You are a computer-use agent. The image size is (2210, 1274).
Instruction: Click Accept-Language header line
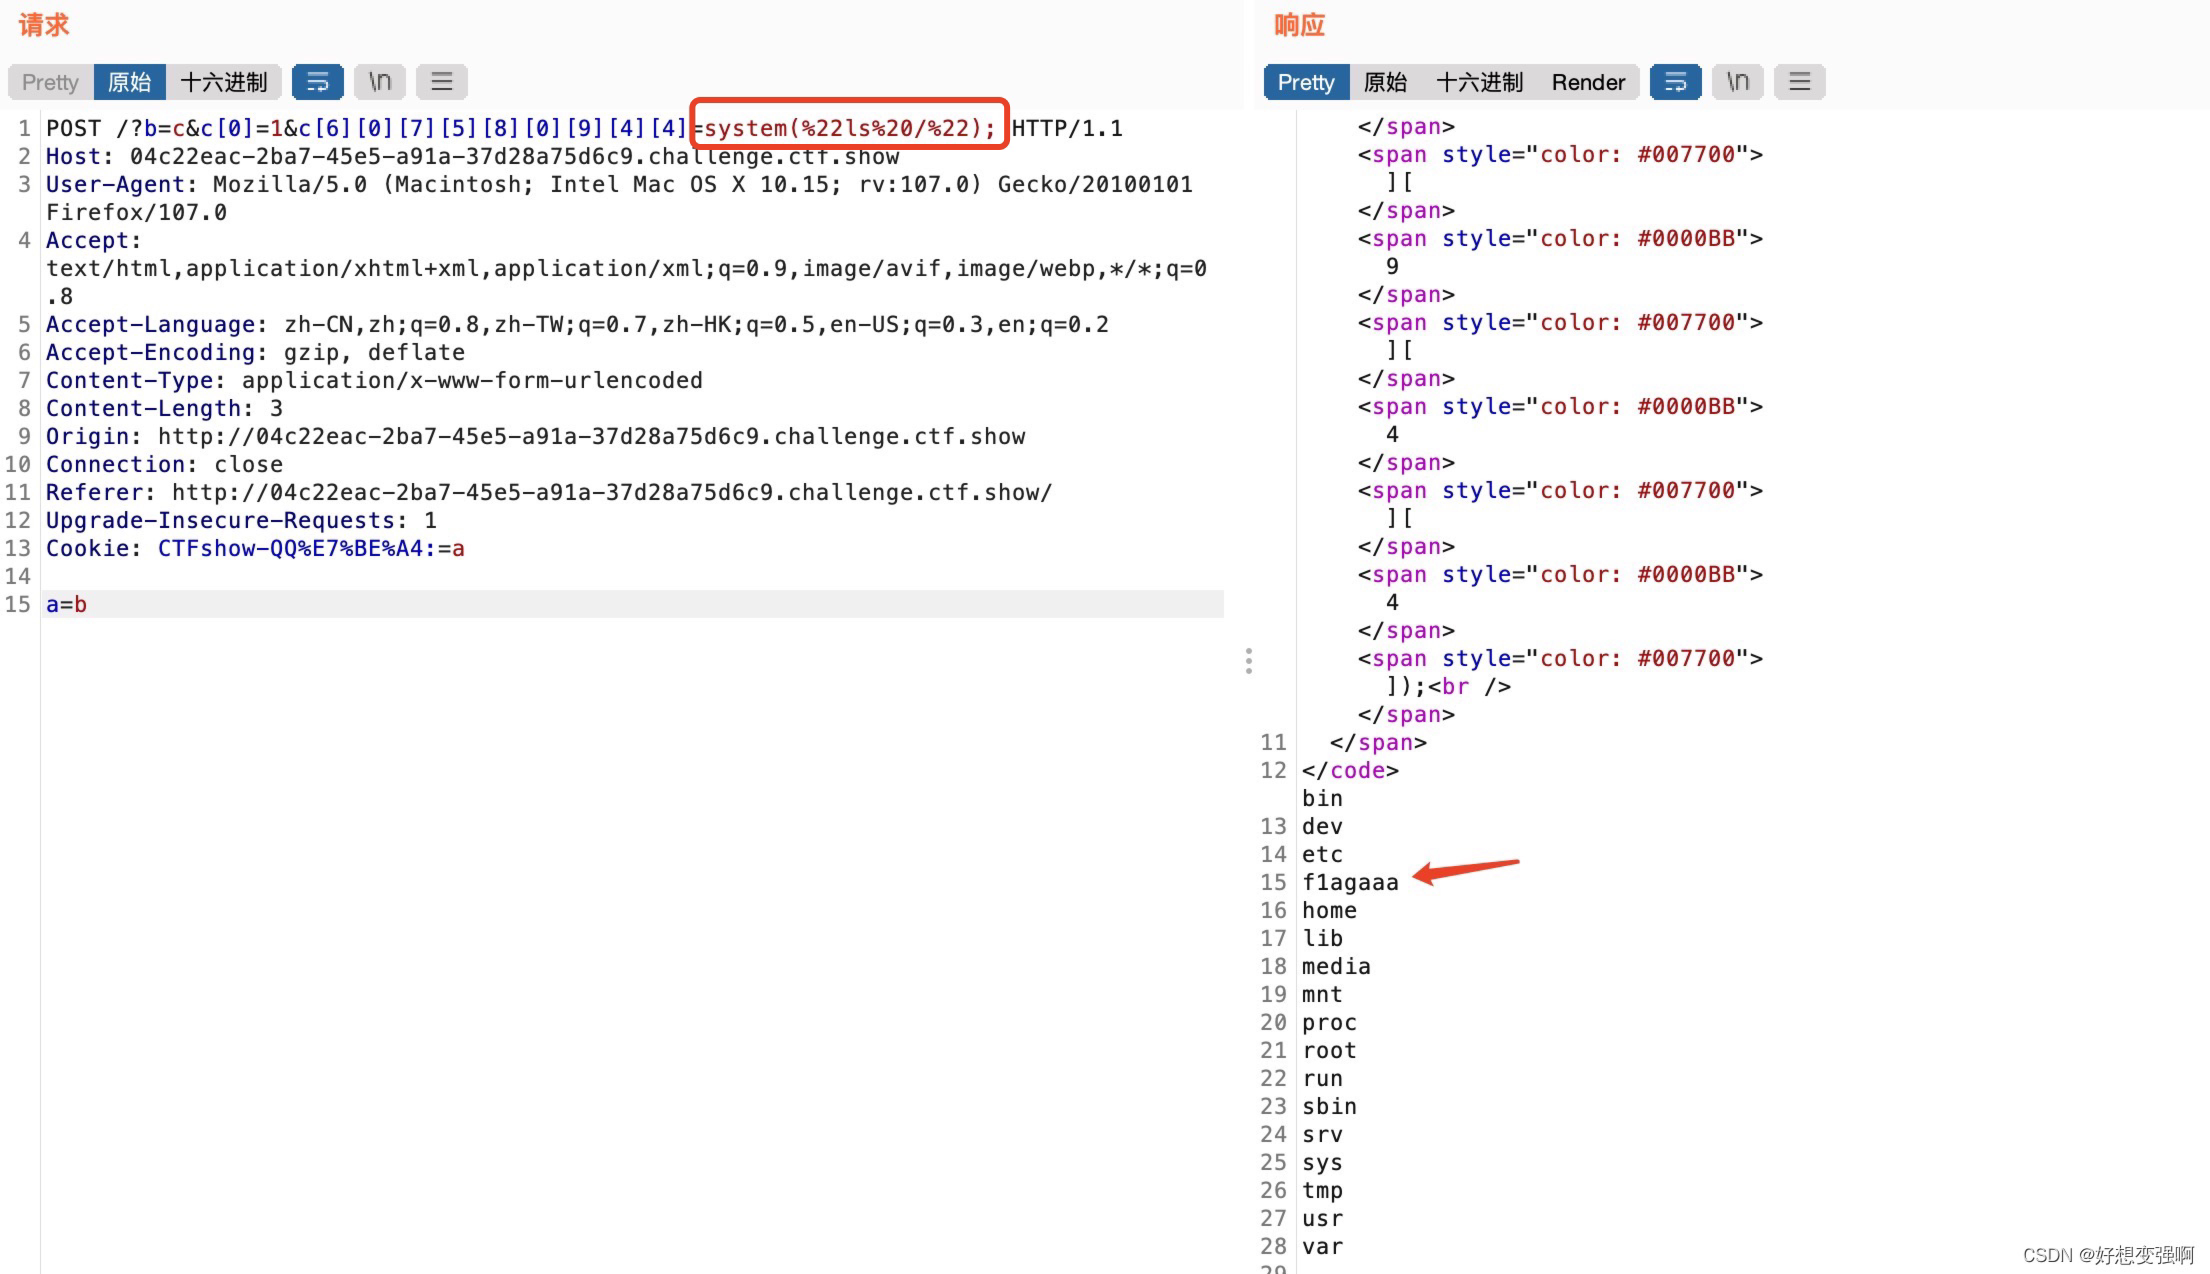coord(577,324)
